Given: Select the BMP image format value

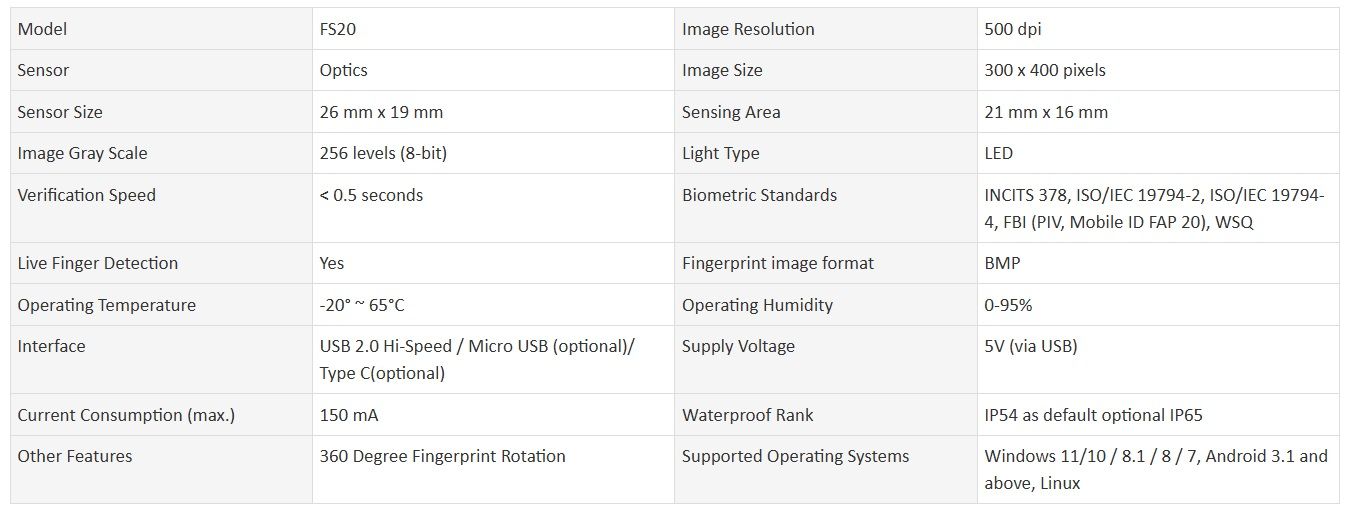Looking at the screenshot, I should [x=1002, y=263].
